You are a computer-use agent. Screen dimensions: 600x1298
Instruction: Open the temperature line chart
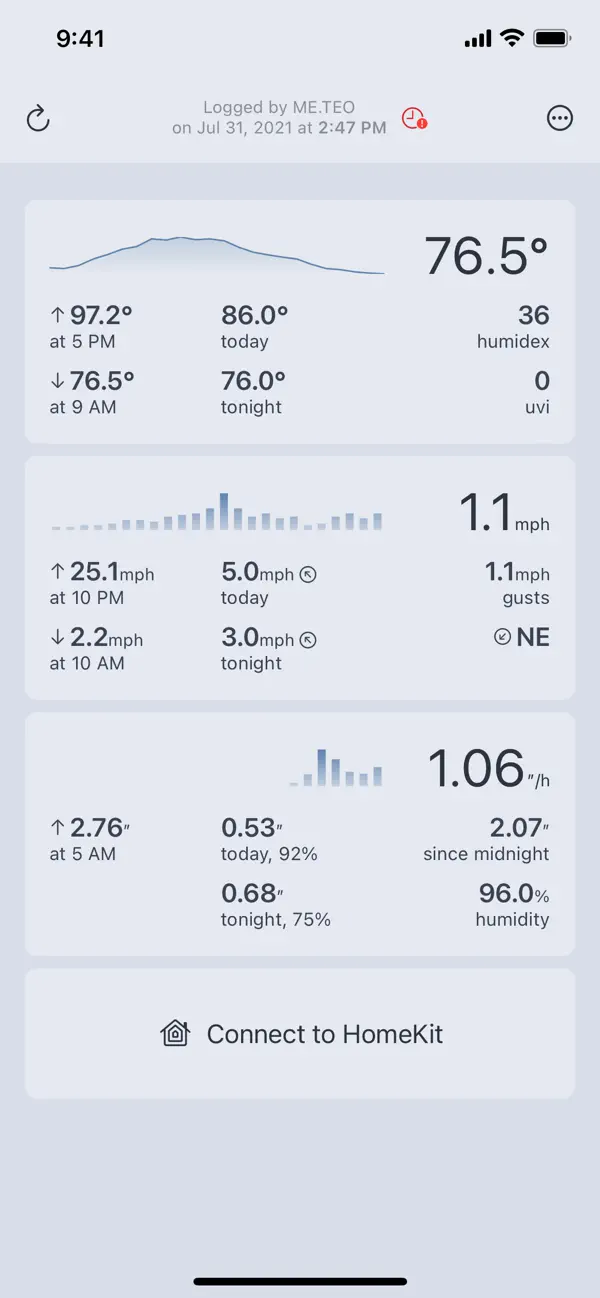[x=217, y=255]
